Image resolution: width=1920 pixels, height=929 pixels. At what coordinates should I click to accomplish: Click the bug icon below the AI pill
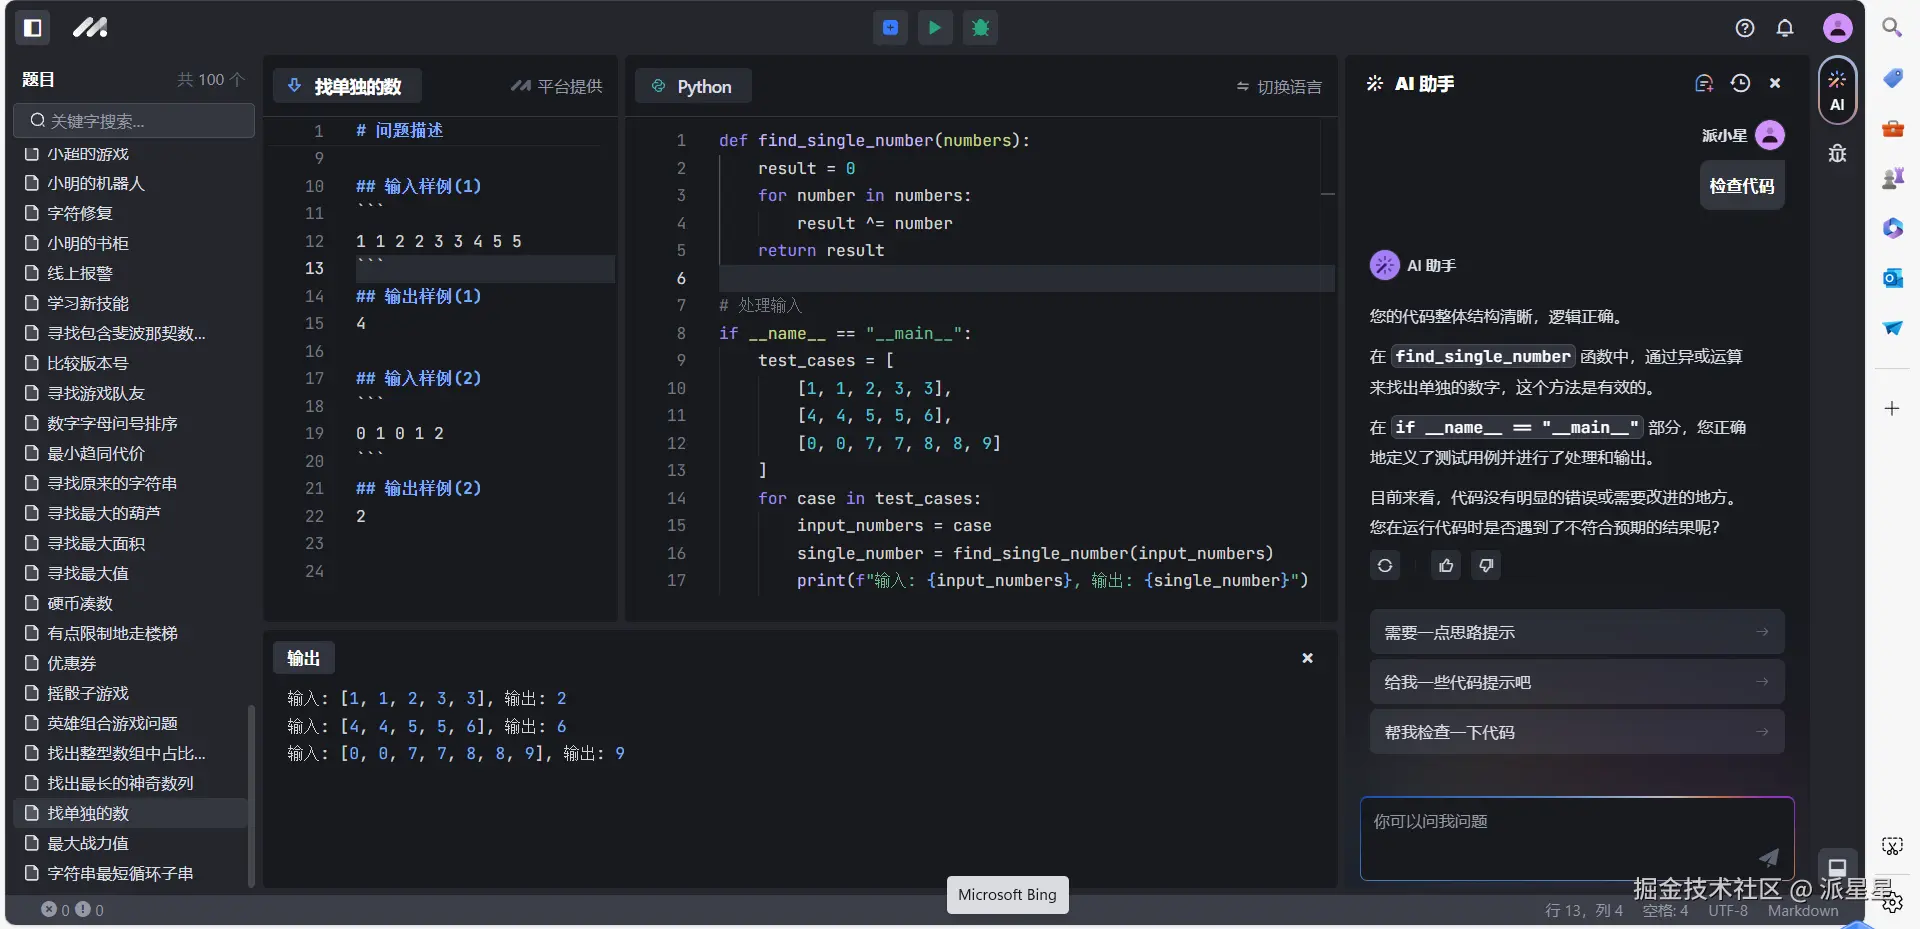coord(1837,153)
